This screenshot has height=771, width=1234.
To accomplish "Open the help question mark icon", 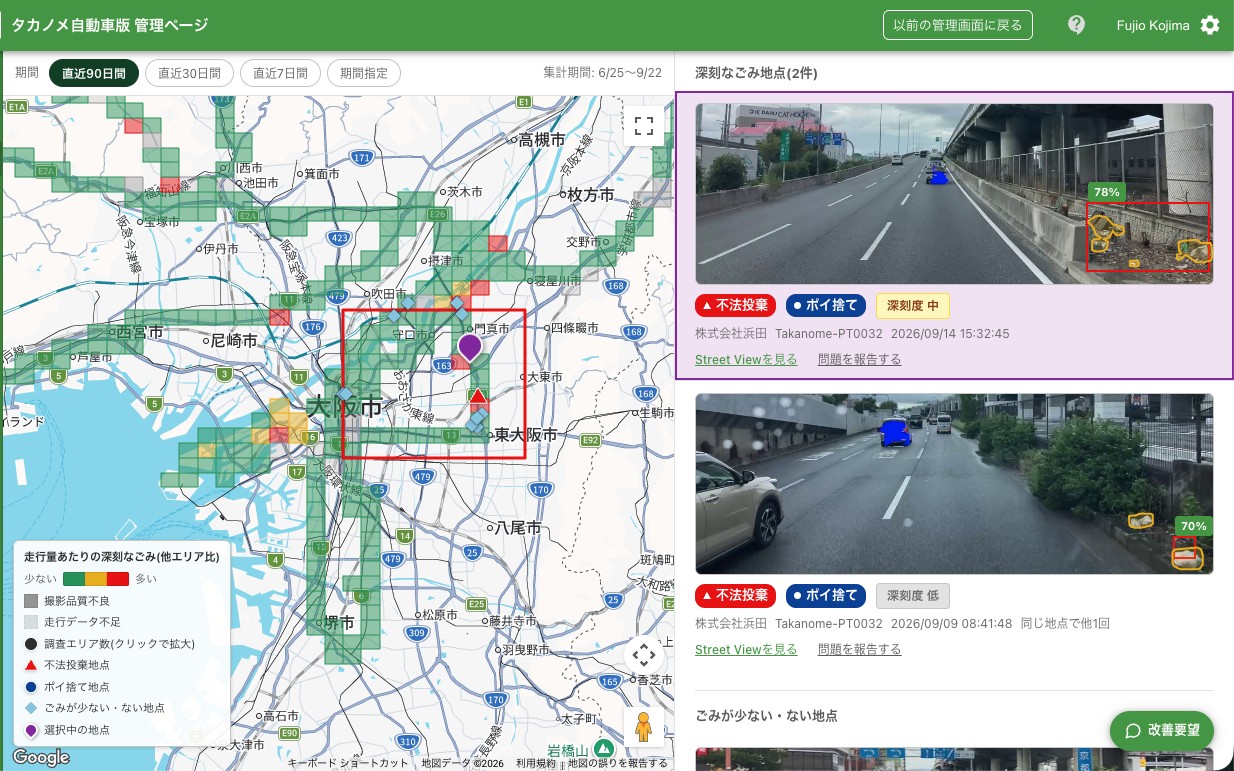I will click(1076, 25).
